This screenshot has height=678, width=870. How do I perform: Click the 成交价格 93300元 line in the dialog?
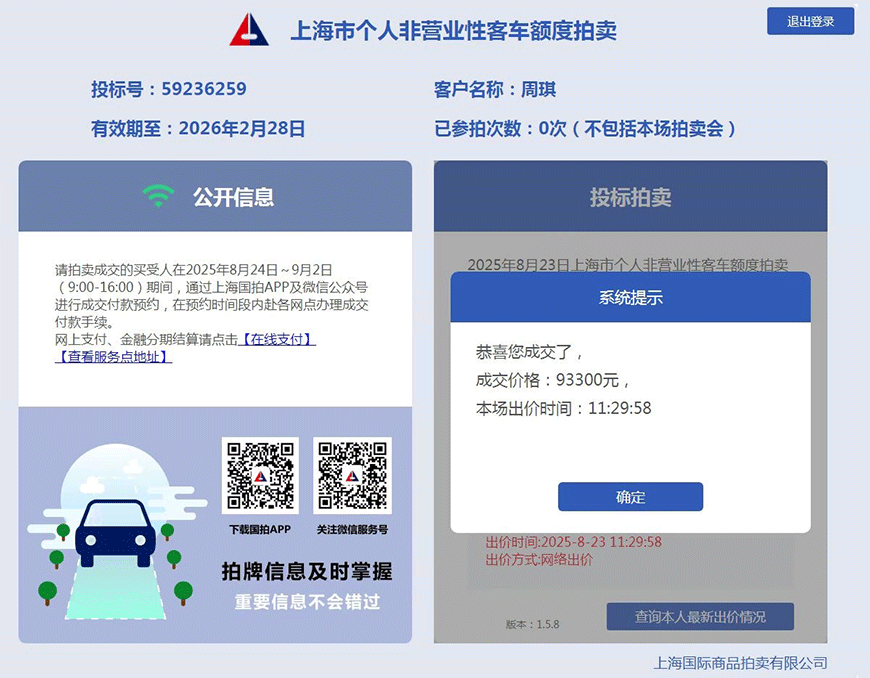click(x=553, y=380)
